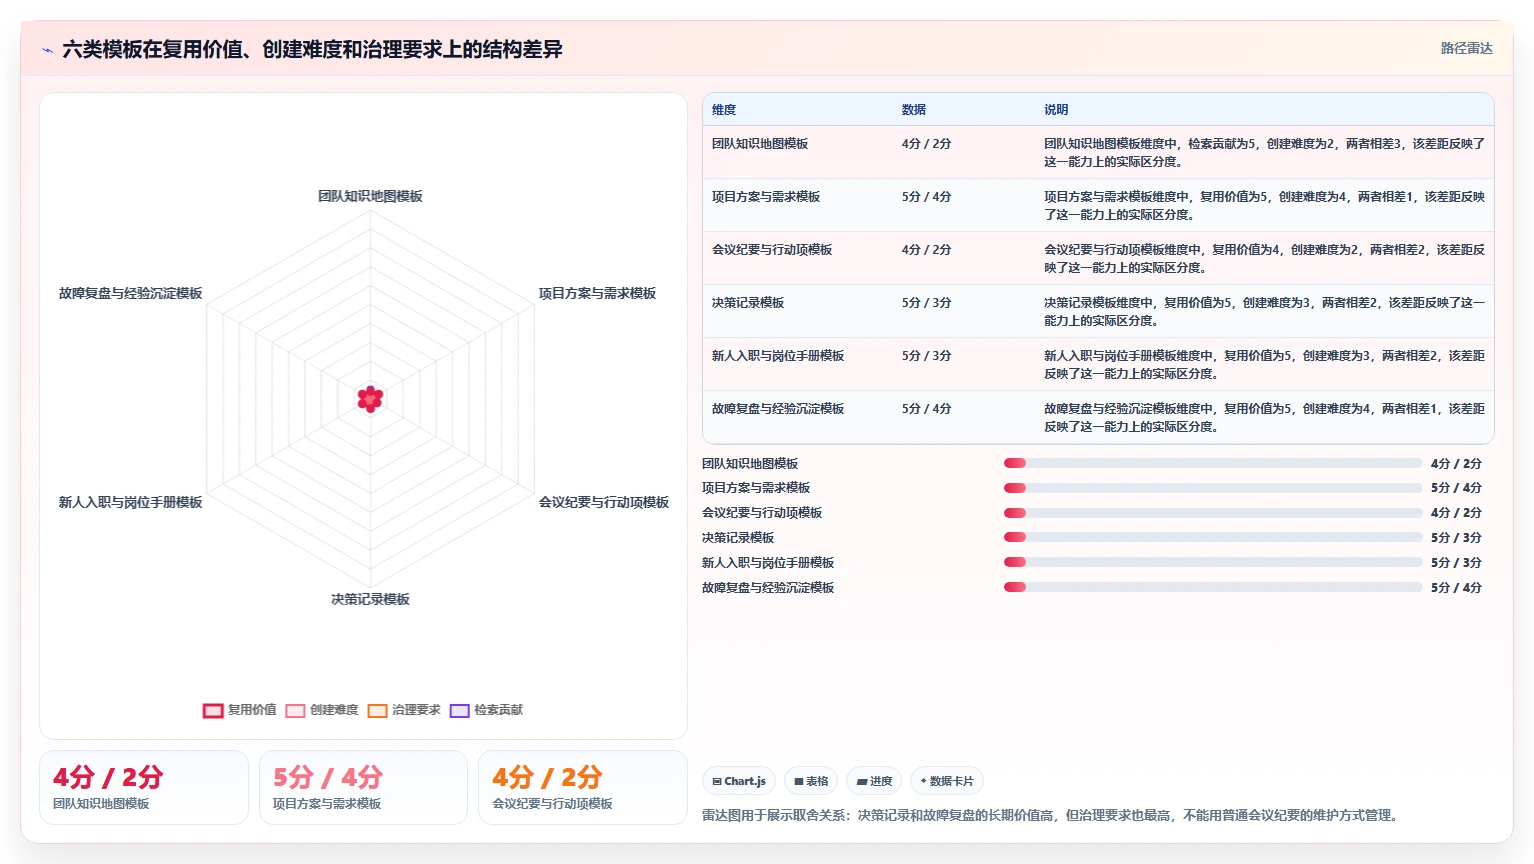Click the 5分 / 3分 cell in 决策记录模板 row
This screenshot has height=864, width=1534.
926,303
